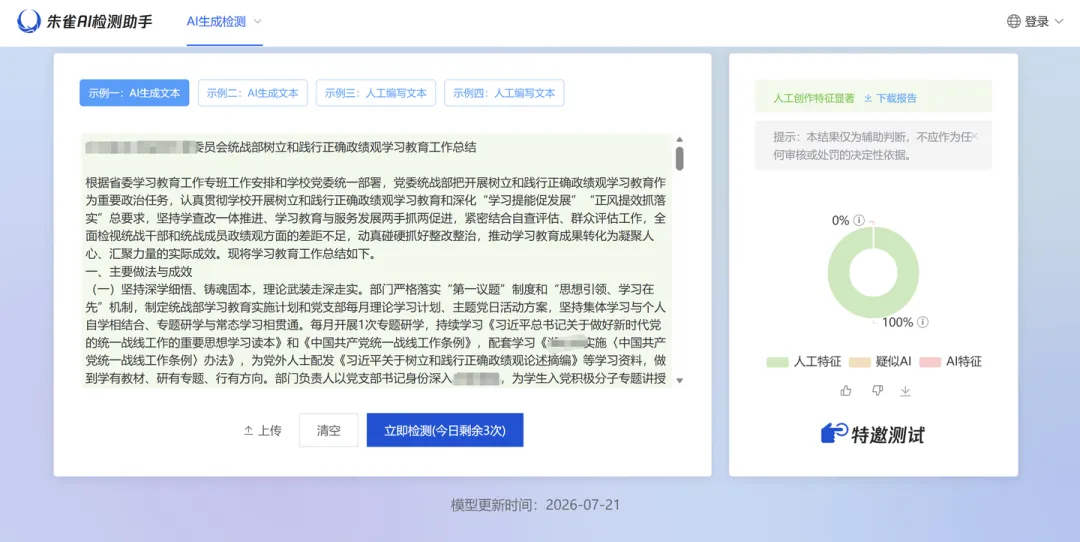1080x542 pixels.
Task: Click the 模型更新时间:2026-07-21 text
Action: (535, 505)
